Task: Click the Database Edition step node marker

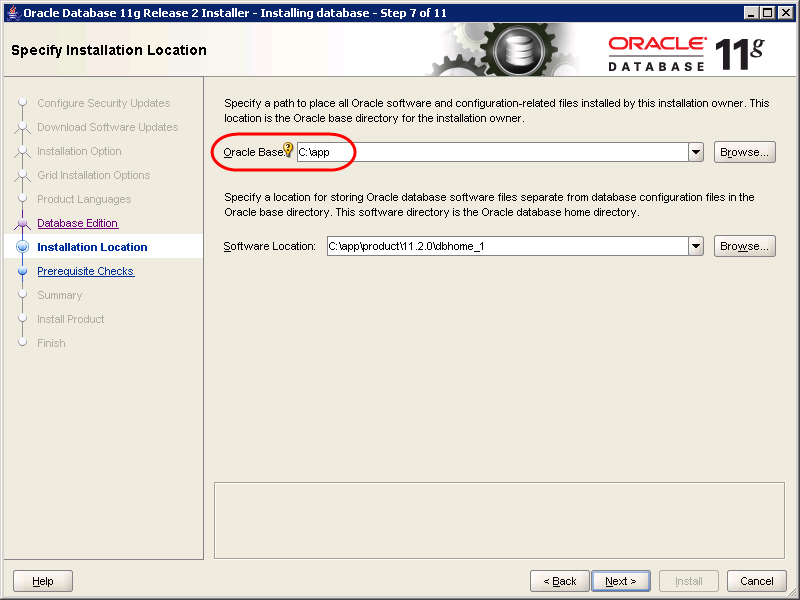Action: point(22,223)
